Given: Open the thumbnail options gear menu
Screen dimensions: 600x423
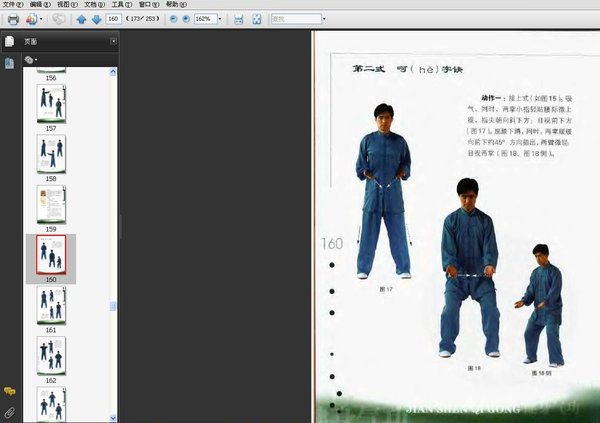Looking at the screenshot, I should tap(31, 60).
